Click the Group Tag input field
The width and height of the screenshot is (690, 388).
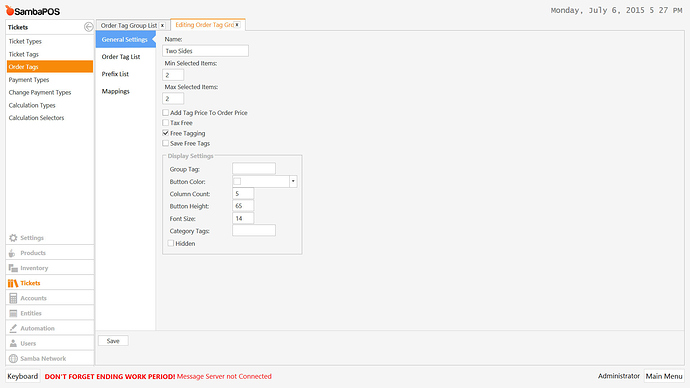[x=254, y=169]
